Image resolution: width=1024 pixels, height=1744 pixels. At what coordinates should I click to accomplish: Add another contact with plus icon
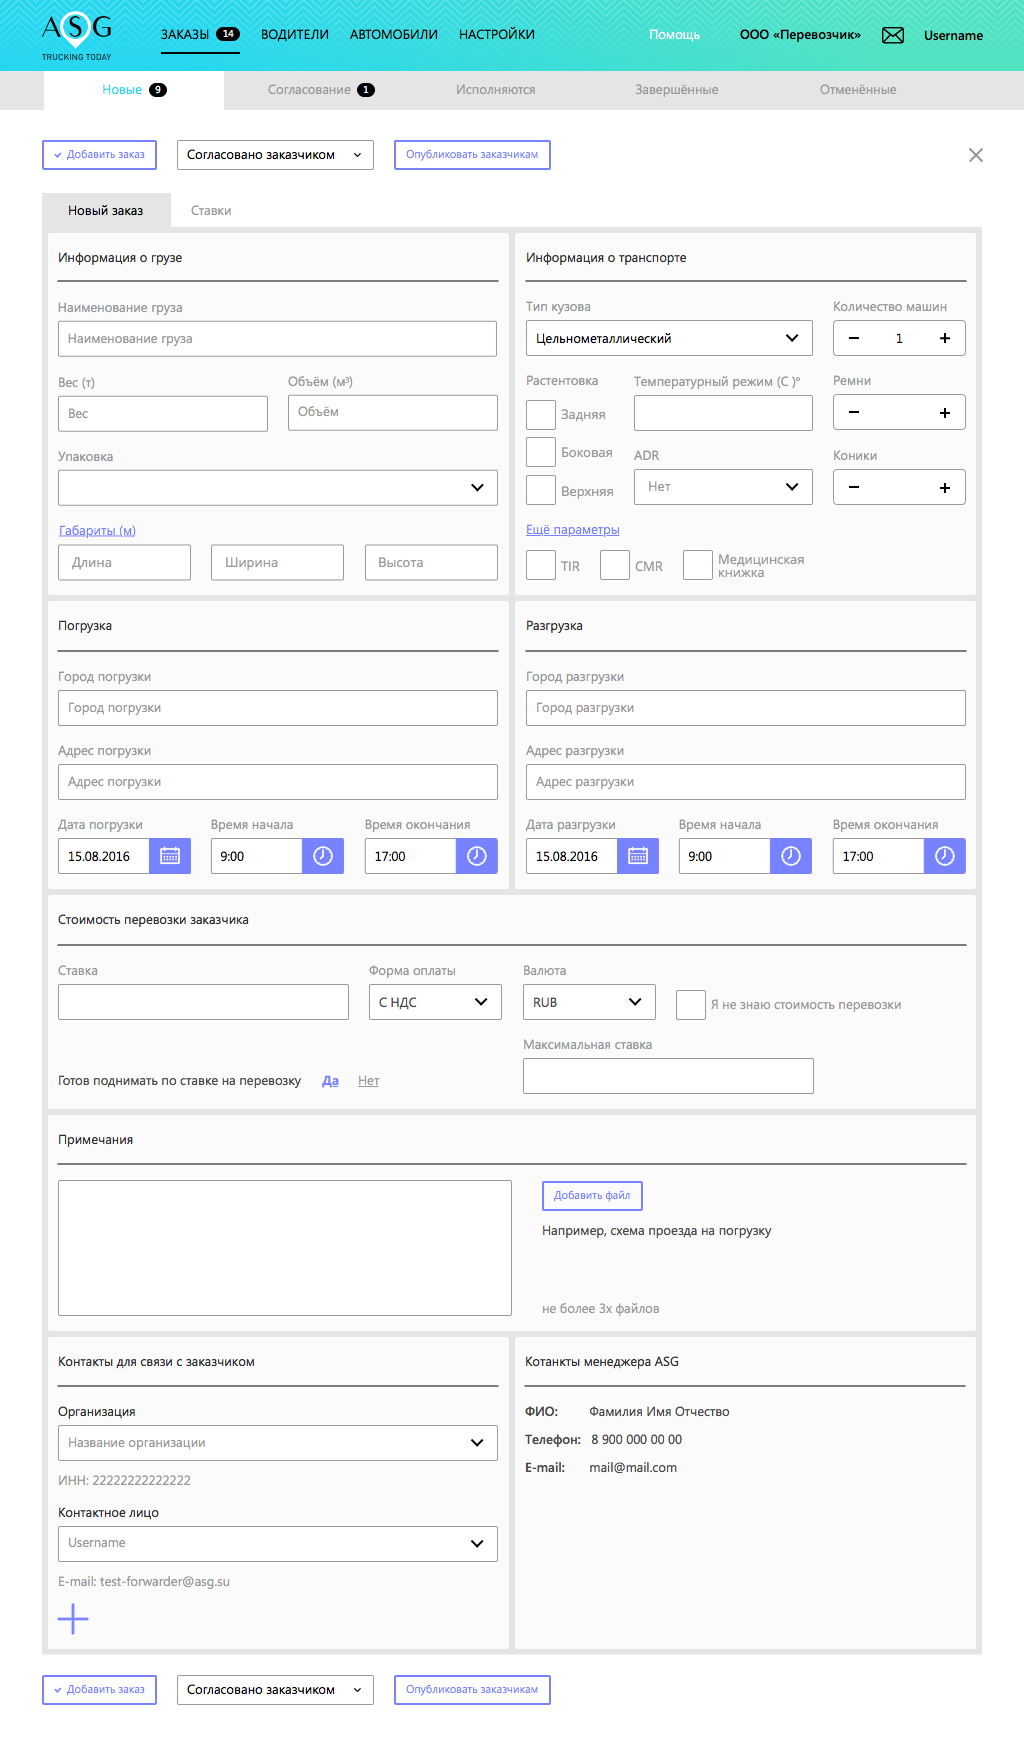coord(73,1619)
